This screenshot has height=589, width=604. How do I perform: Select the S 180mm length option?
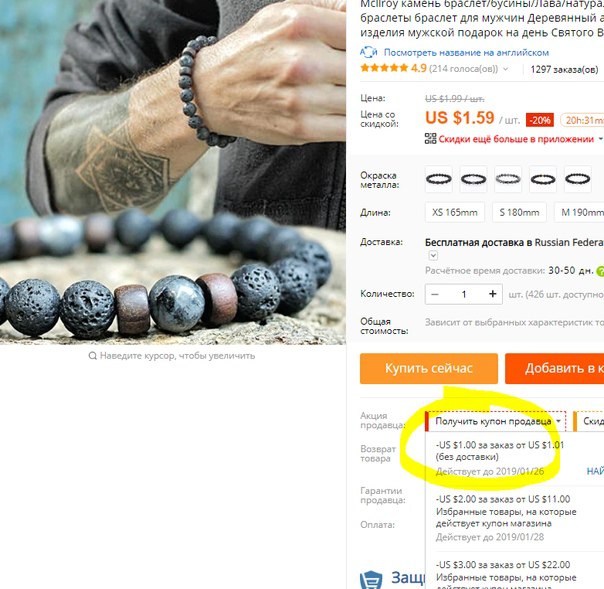click(x=519, y=213)
